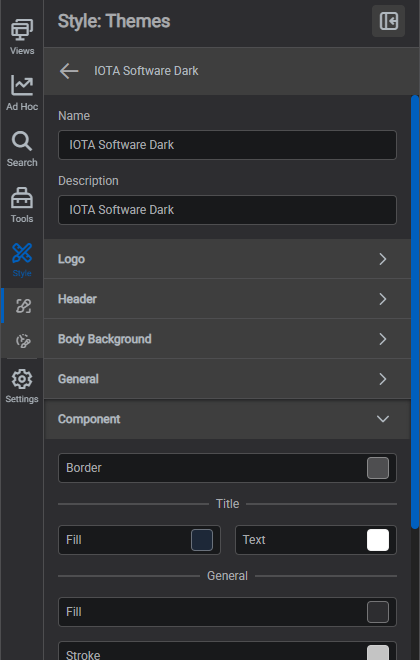
Task: Select the themes sub-item icon under Style
Action: click(x=23, y=306)
